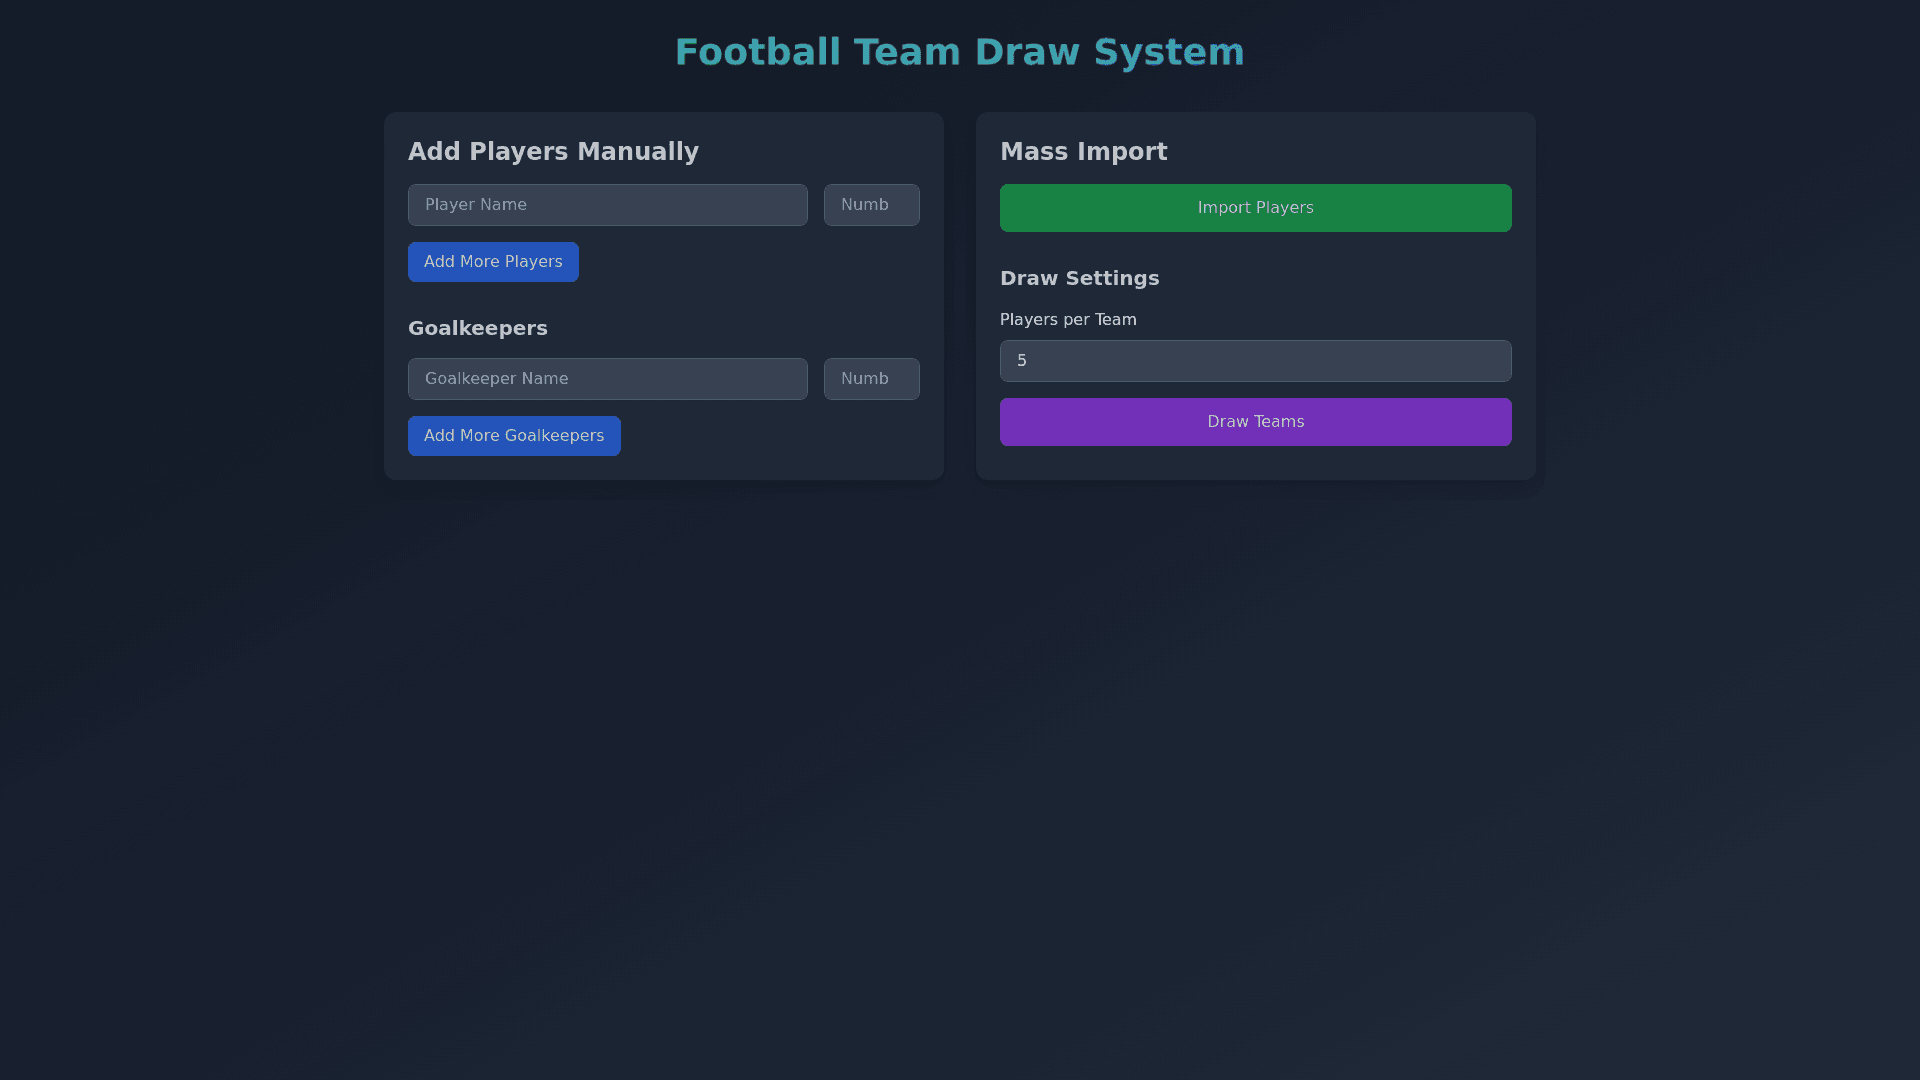Screen dimensions: 1920x1080
Task: Click the green Import Players button
Action: tap(1255, 208)
